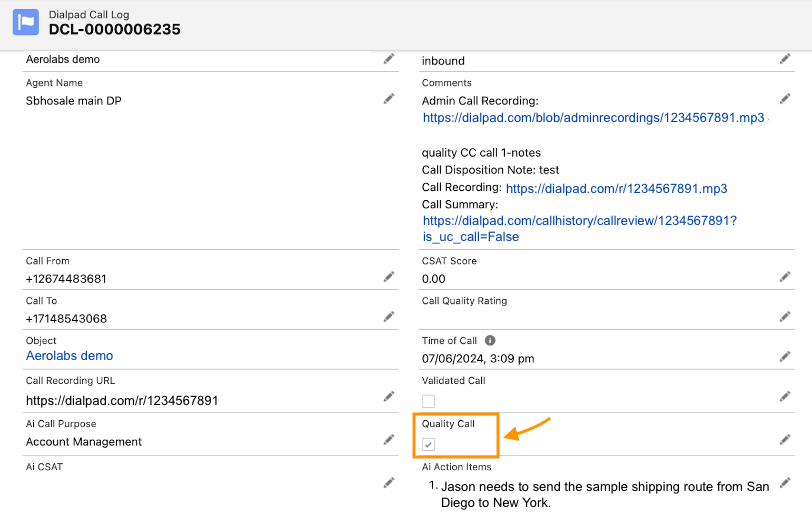Edit the Time of Call field
The height and width of the screenshot is (524, 812).
[785, 357]
